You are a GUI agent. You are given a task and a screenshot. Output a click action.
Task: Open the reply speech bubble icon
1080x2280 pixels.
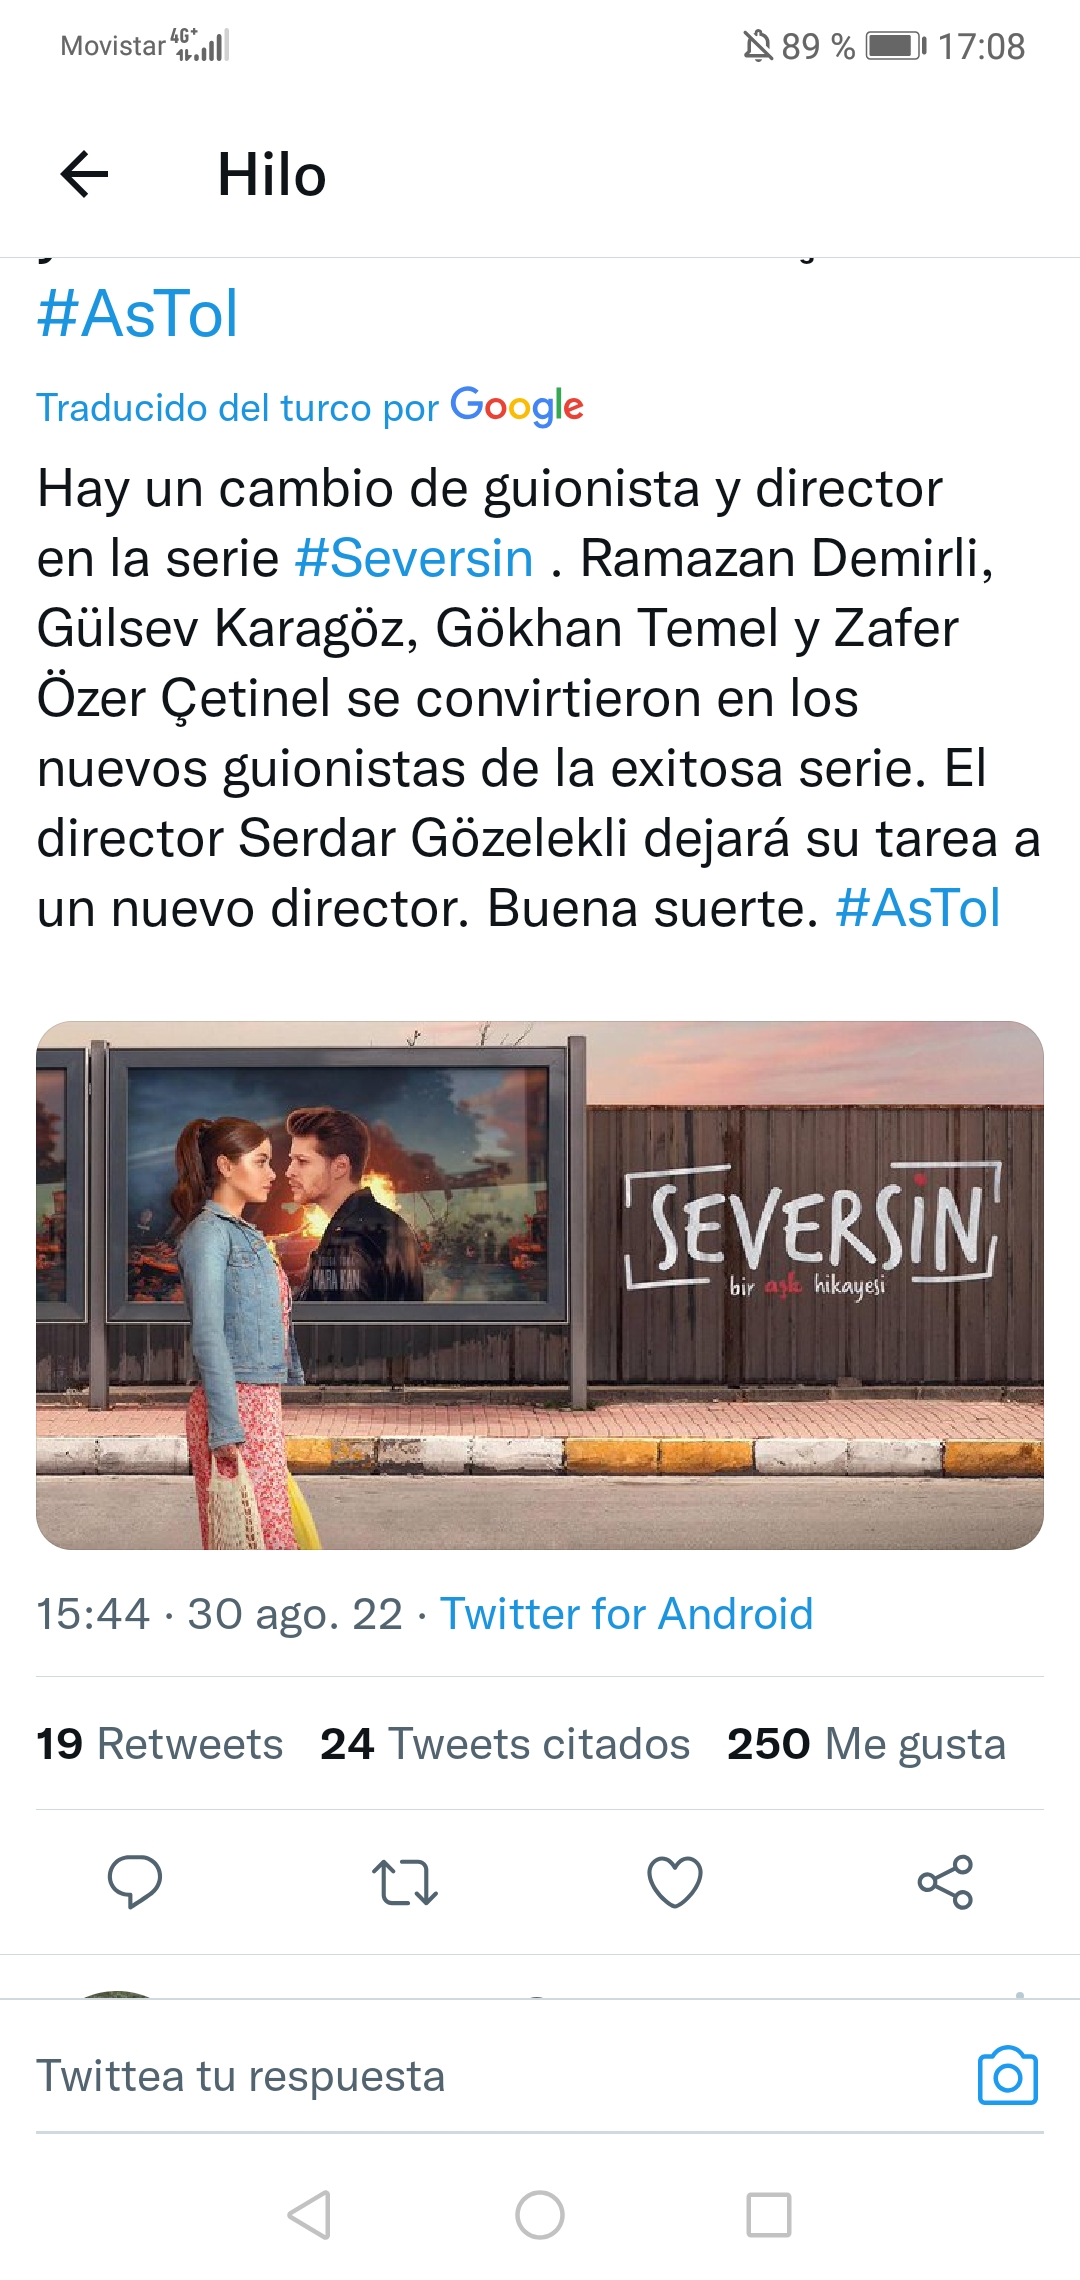tap(135, 1882)
